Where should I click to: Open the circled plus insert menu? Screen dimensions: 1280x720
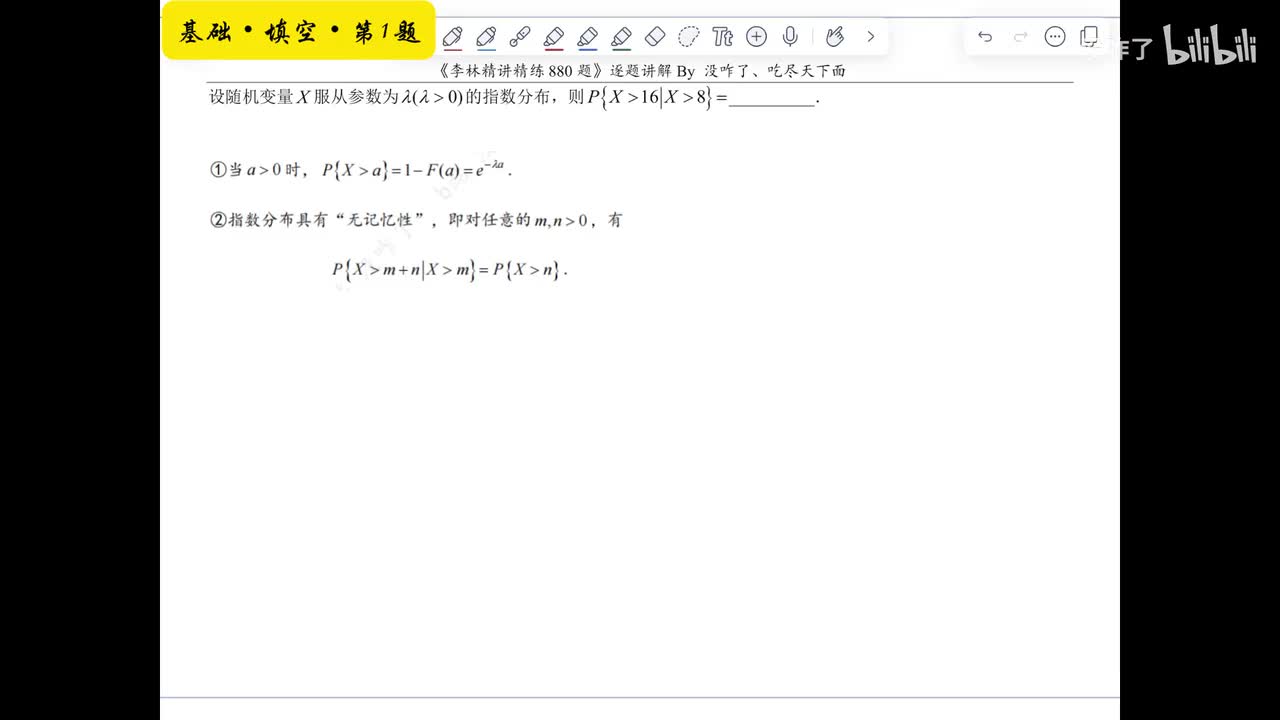(757, 37)
